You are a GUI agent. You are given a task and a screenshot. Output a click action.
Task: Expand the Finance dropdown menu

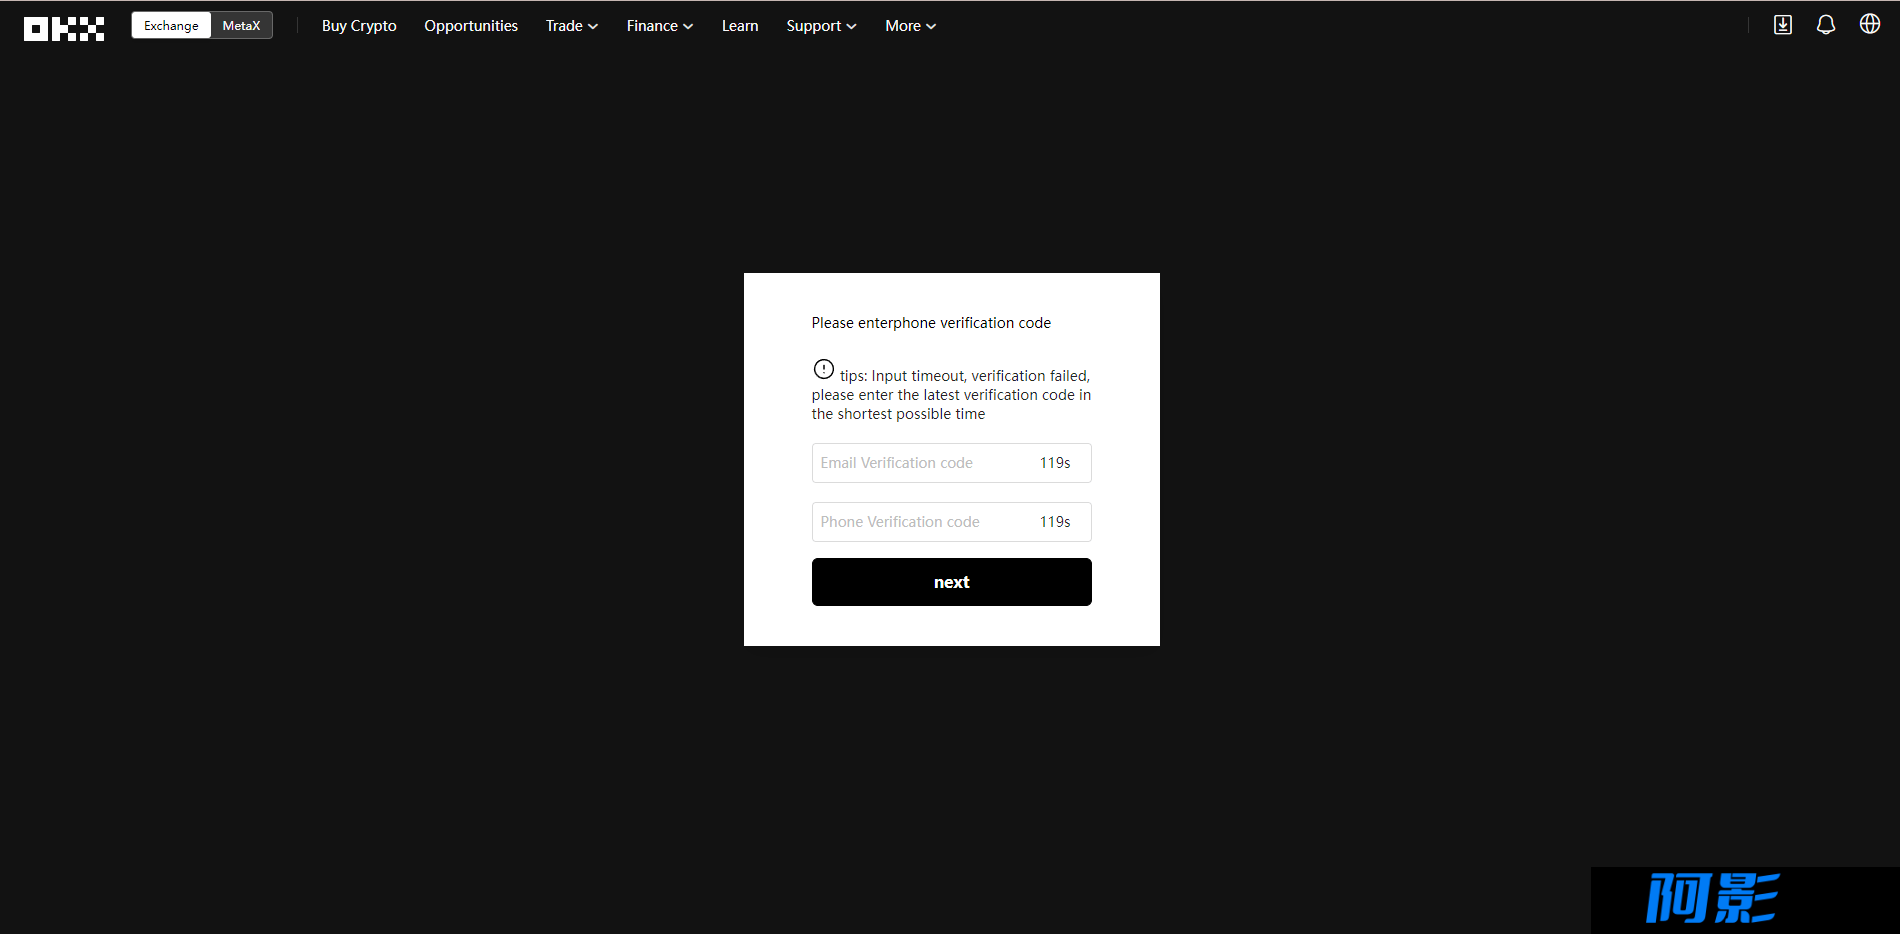(x=660, y=26)
